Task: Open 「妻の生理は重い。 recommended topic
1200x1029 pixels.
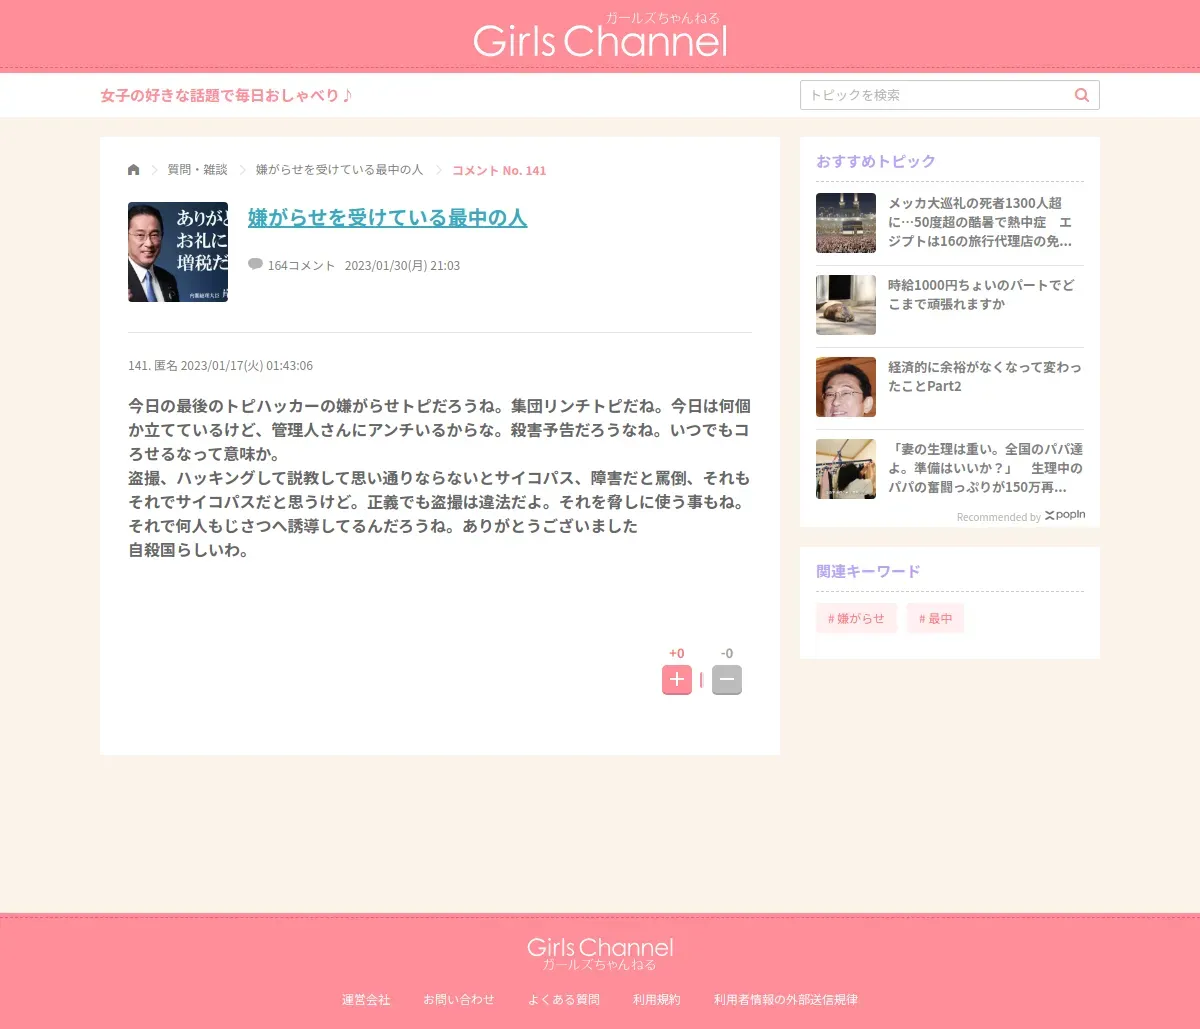Action: click(x=985, y=468)
